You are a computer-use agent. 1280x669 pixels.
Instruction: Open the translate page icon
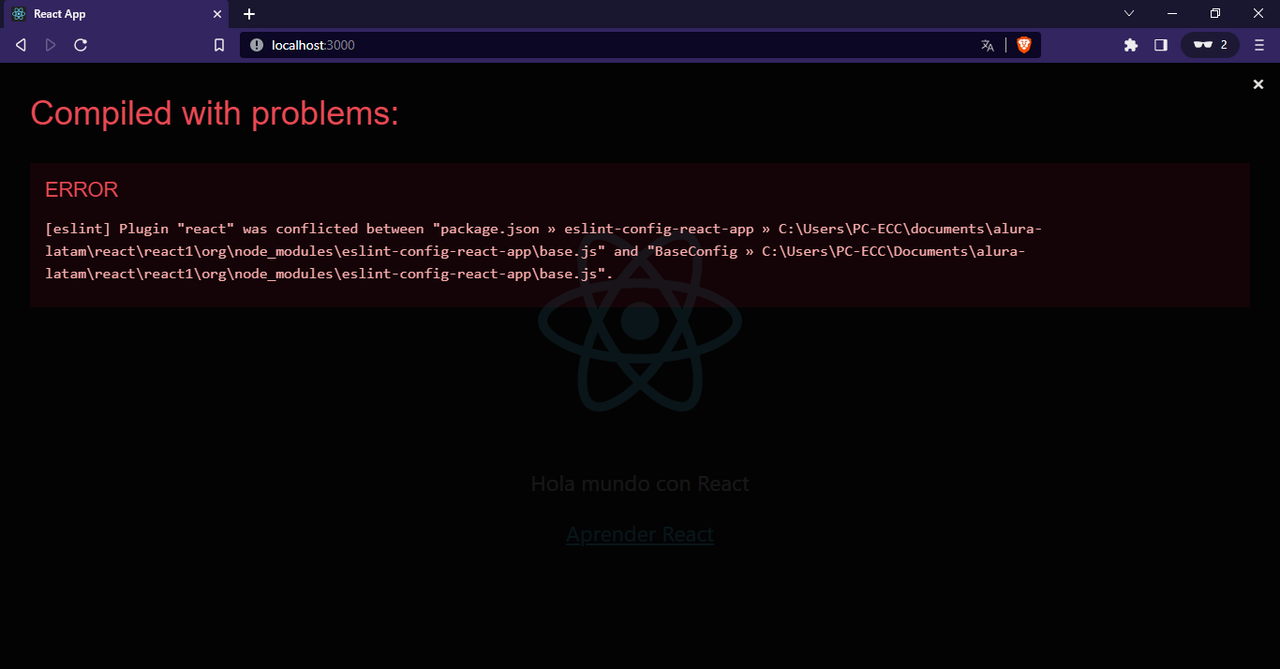point(988,45)
